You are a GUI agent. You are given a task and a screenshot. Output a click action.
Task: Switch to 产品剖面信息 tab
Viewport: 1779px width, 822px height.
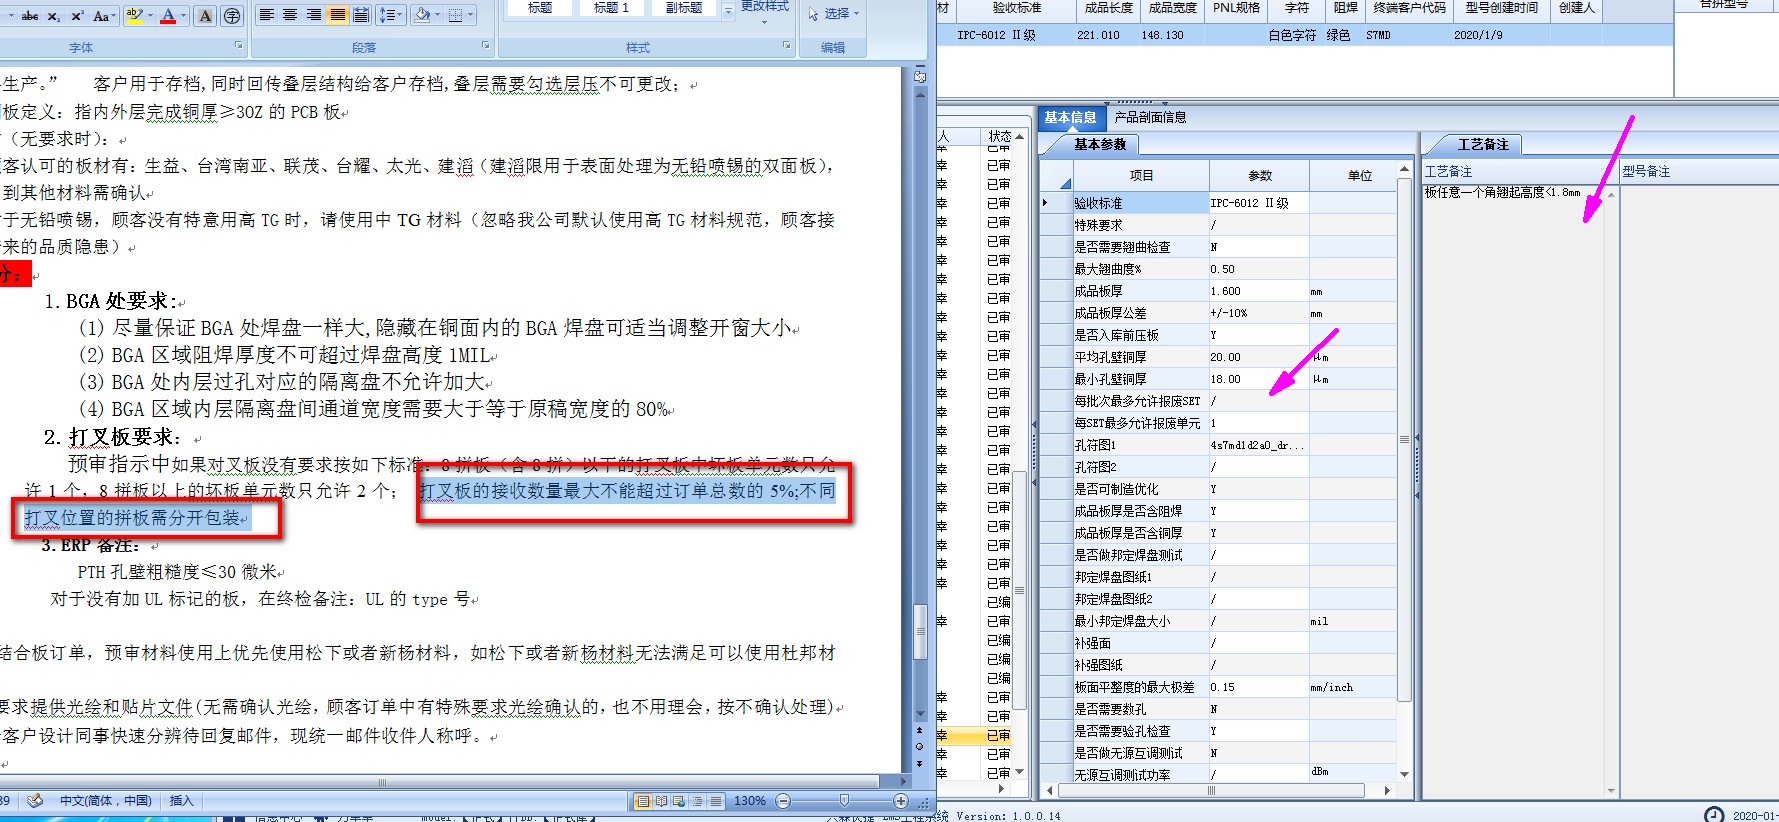click(x=1150, y=117)
